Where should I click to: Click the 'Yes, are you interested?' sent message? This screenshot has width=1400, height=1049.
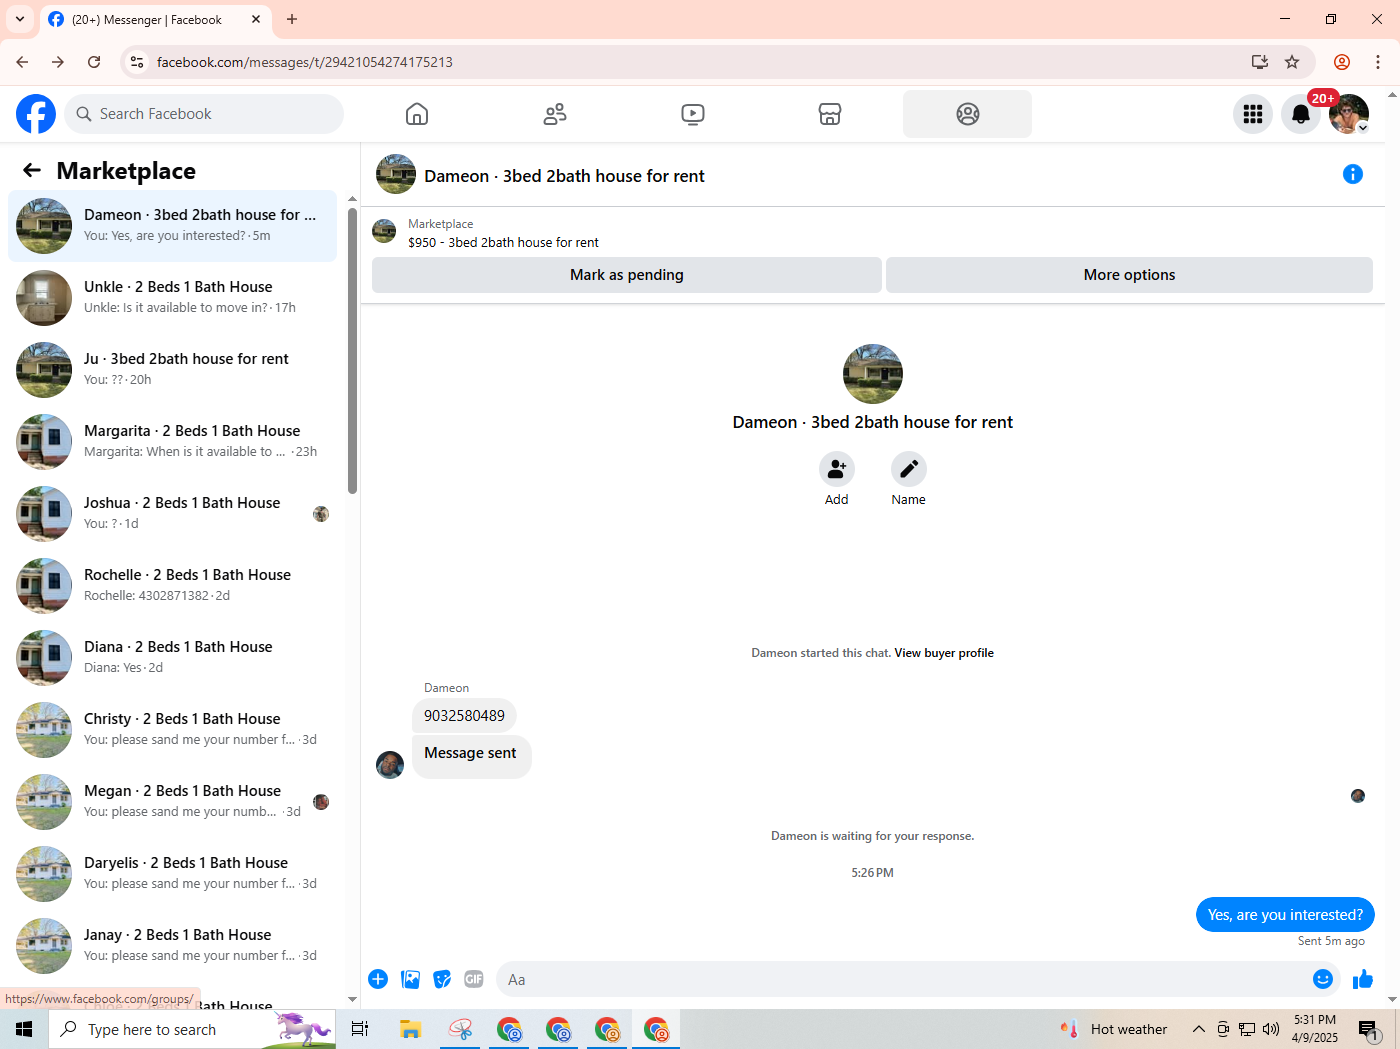[1285, 915]
